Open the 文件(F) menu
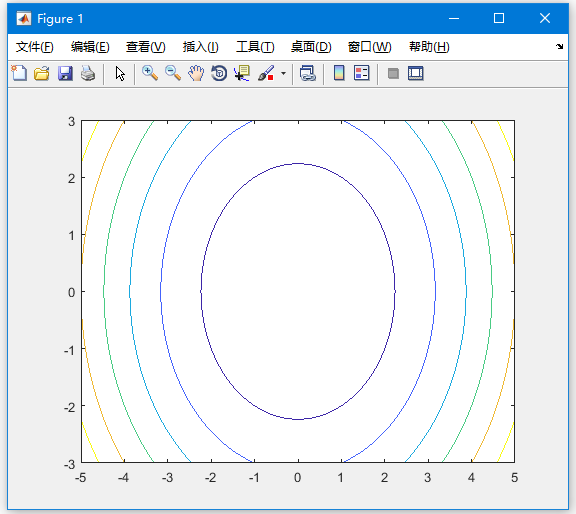Viewport: 576px width, 514px height. point(35,47)
